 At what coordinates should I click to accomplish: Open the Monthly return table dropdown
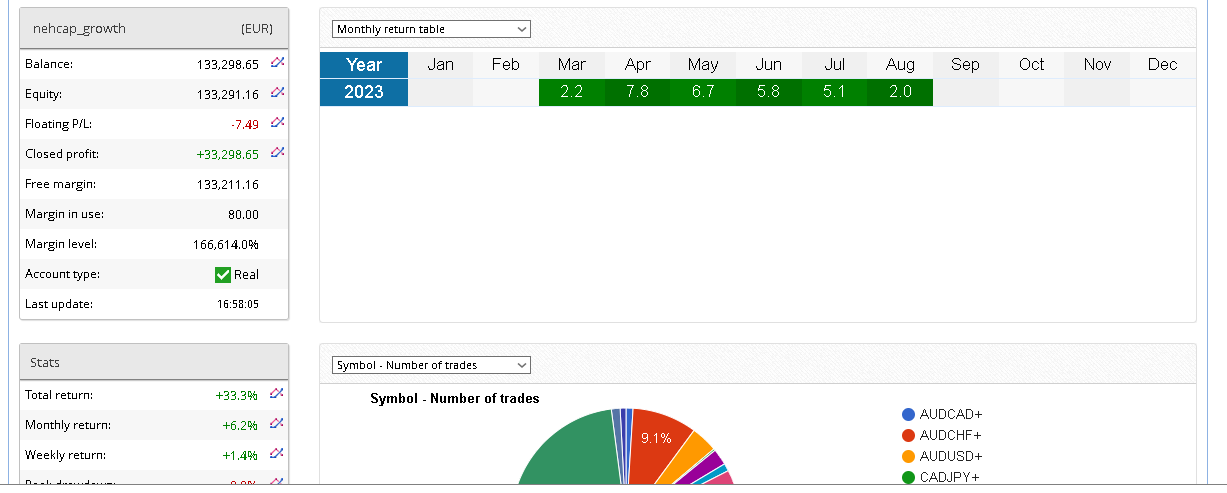pos(431,29)
